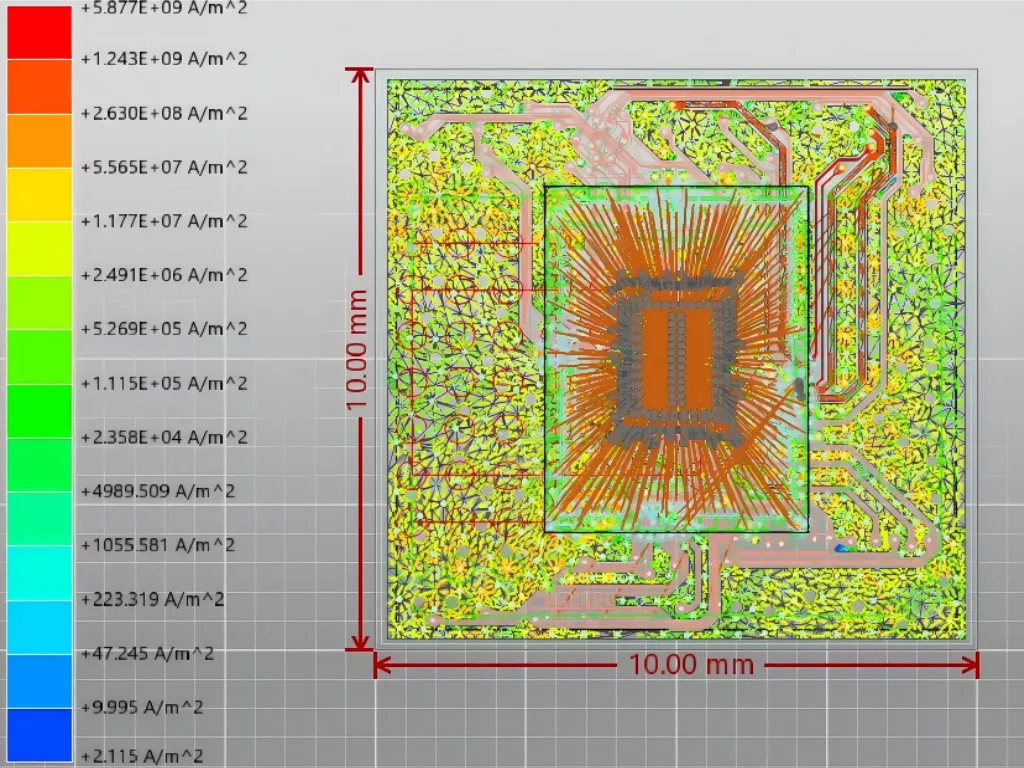The height and width of the screenshot is (768, 1024).
Task: Click the mint green legend swatch below +4989.509
Action: click(39, 519)
